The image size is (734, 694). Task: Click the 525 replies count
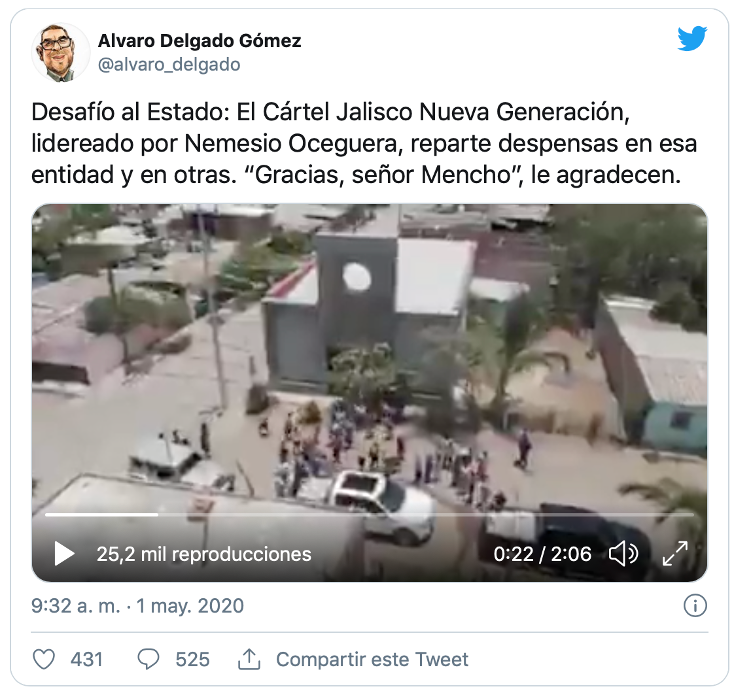point(192,659)
